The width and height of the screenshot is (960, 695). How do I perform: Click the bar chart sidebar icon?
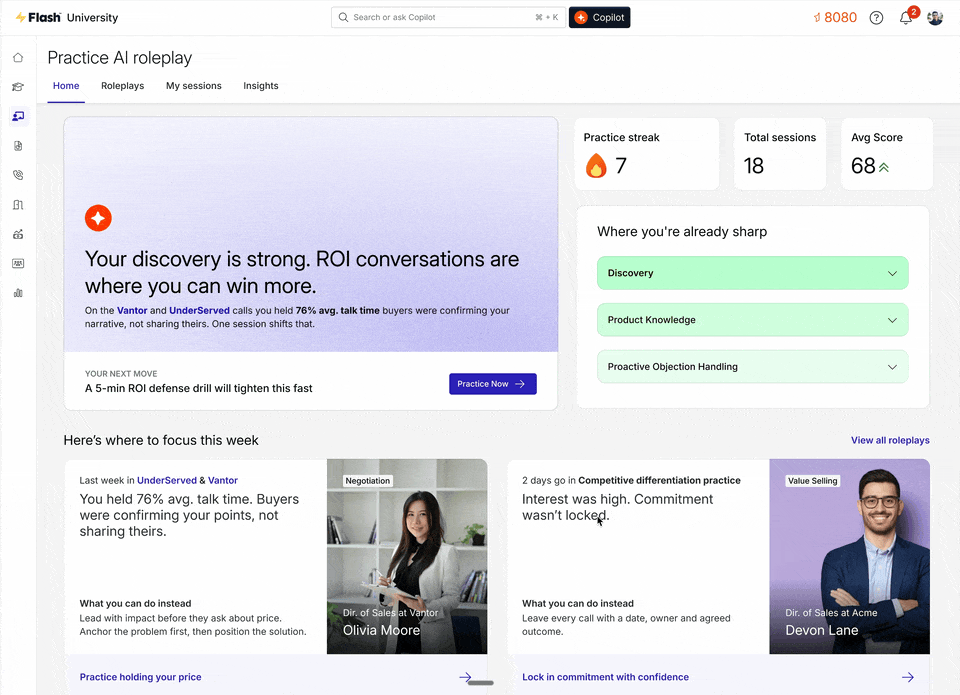click(x=18, y=293)
